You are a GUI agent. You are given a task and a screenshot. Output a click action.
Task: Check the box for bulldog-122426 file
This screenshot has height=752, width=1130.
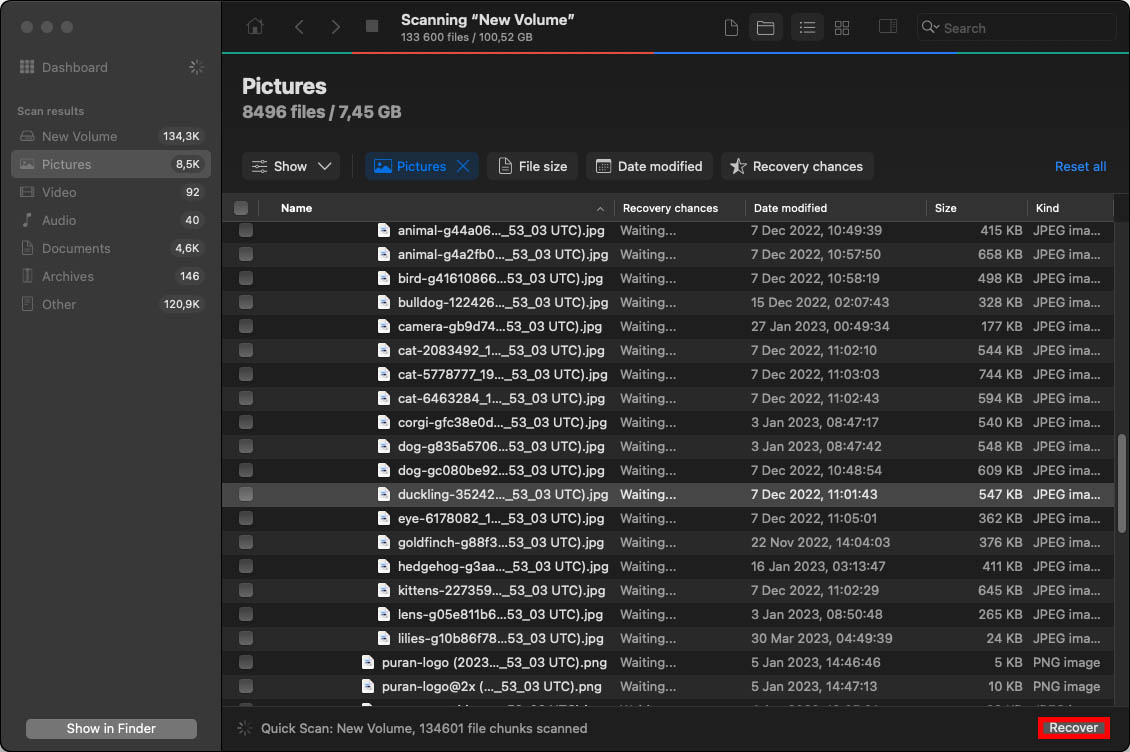tap(246, 302)
